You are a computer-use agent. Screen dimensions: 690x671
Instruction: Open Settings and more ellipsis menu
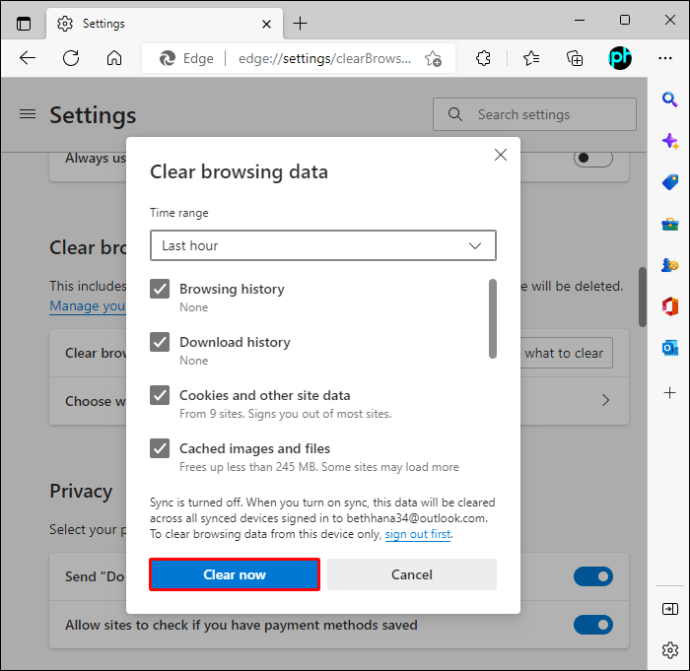tap(665, 58)
